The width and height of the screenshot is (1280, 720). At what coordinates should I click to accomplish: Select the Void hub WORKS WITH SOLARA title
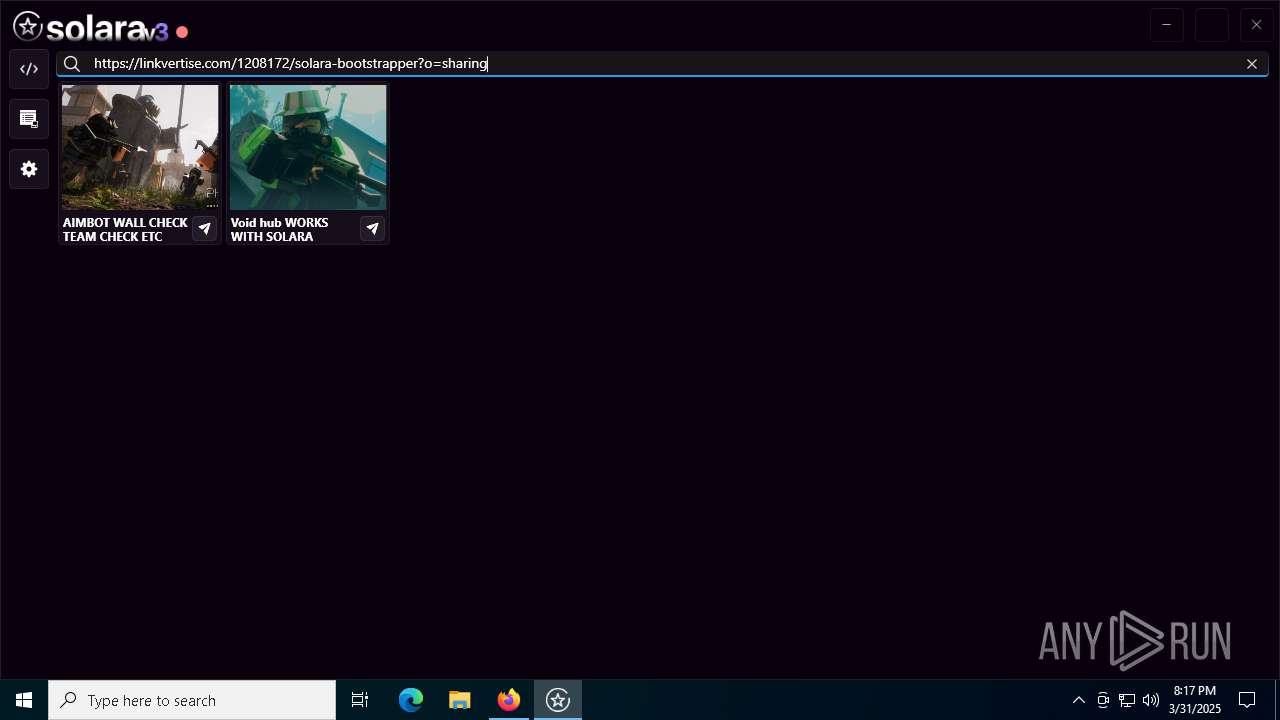(x=280, y=229)
